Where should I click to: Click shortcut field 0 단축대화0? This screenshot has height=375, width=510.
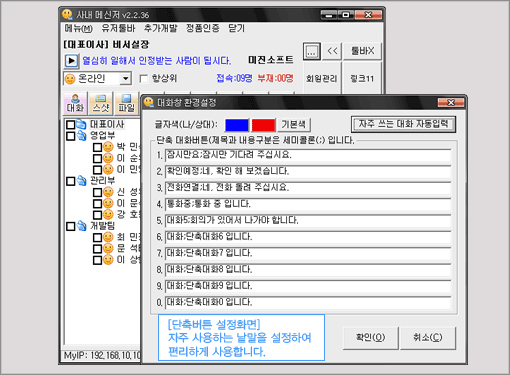[x=308, y=302]
